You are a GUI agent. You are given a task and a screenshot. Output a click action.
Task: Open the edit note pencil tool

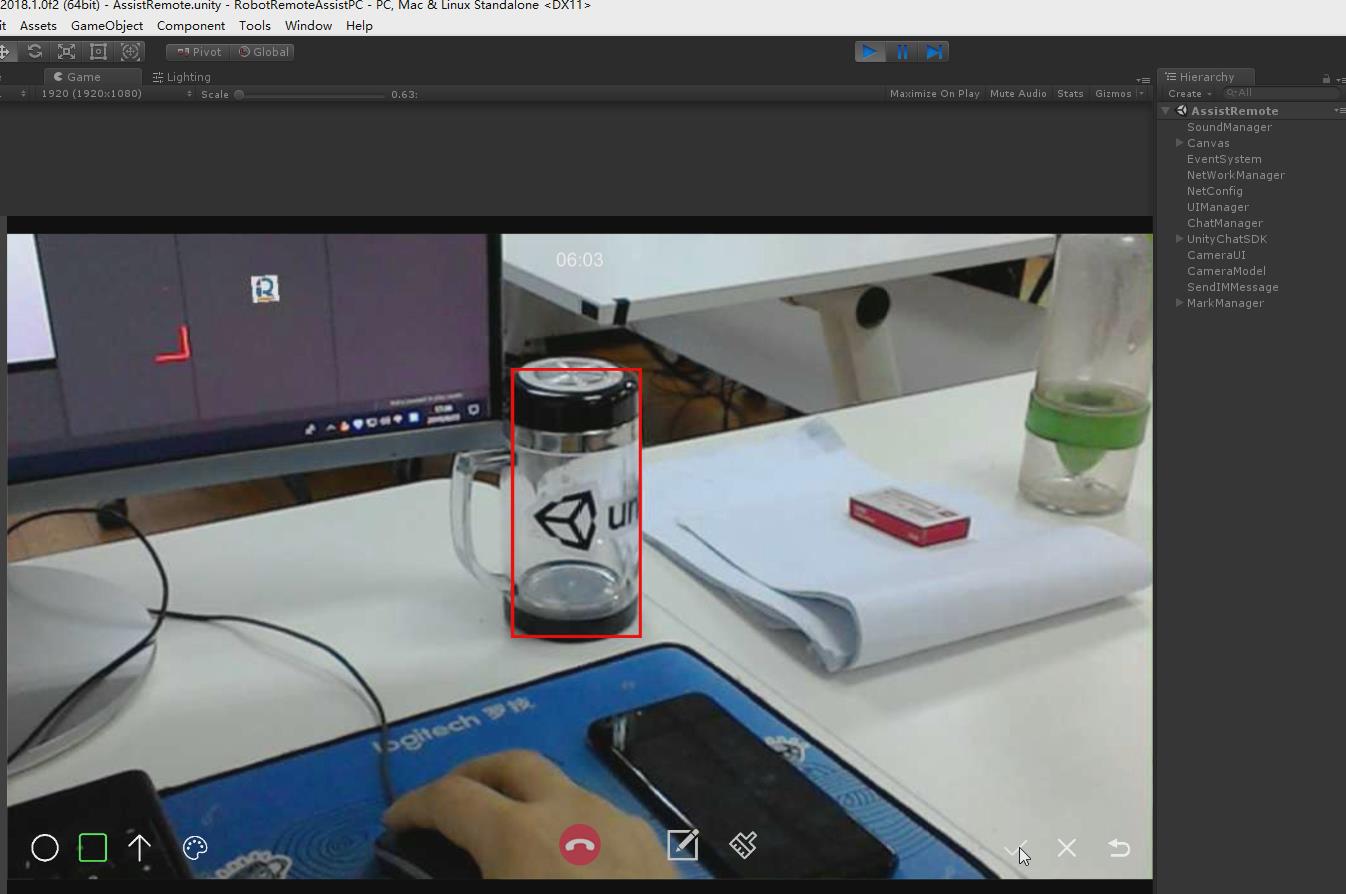tap(683, 845)
